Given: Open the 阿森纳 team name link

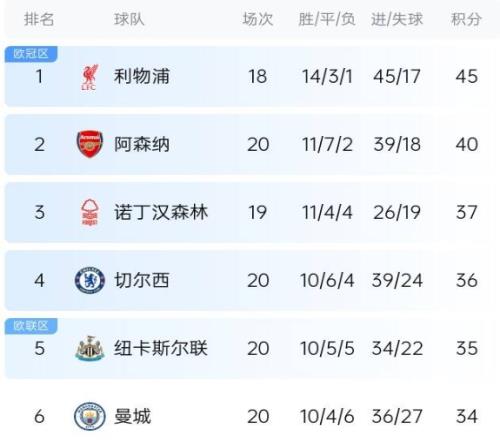Looking at the screenshot, I should coord(142,144).
